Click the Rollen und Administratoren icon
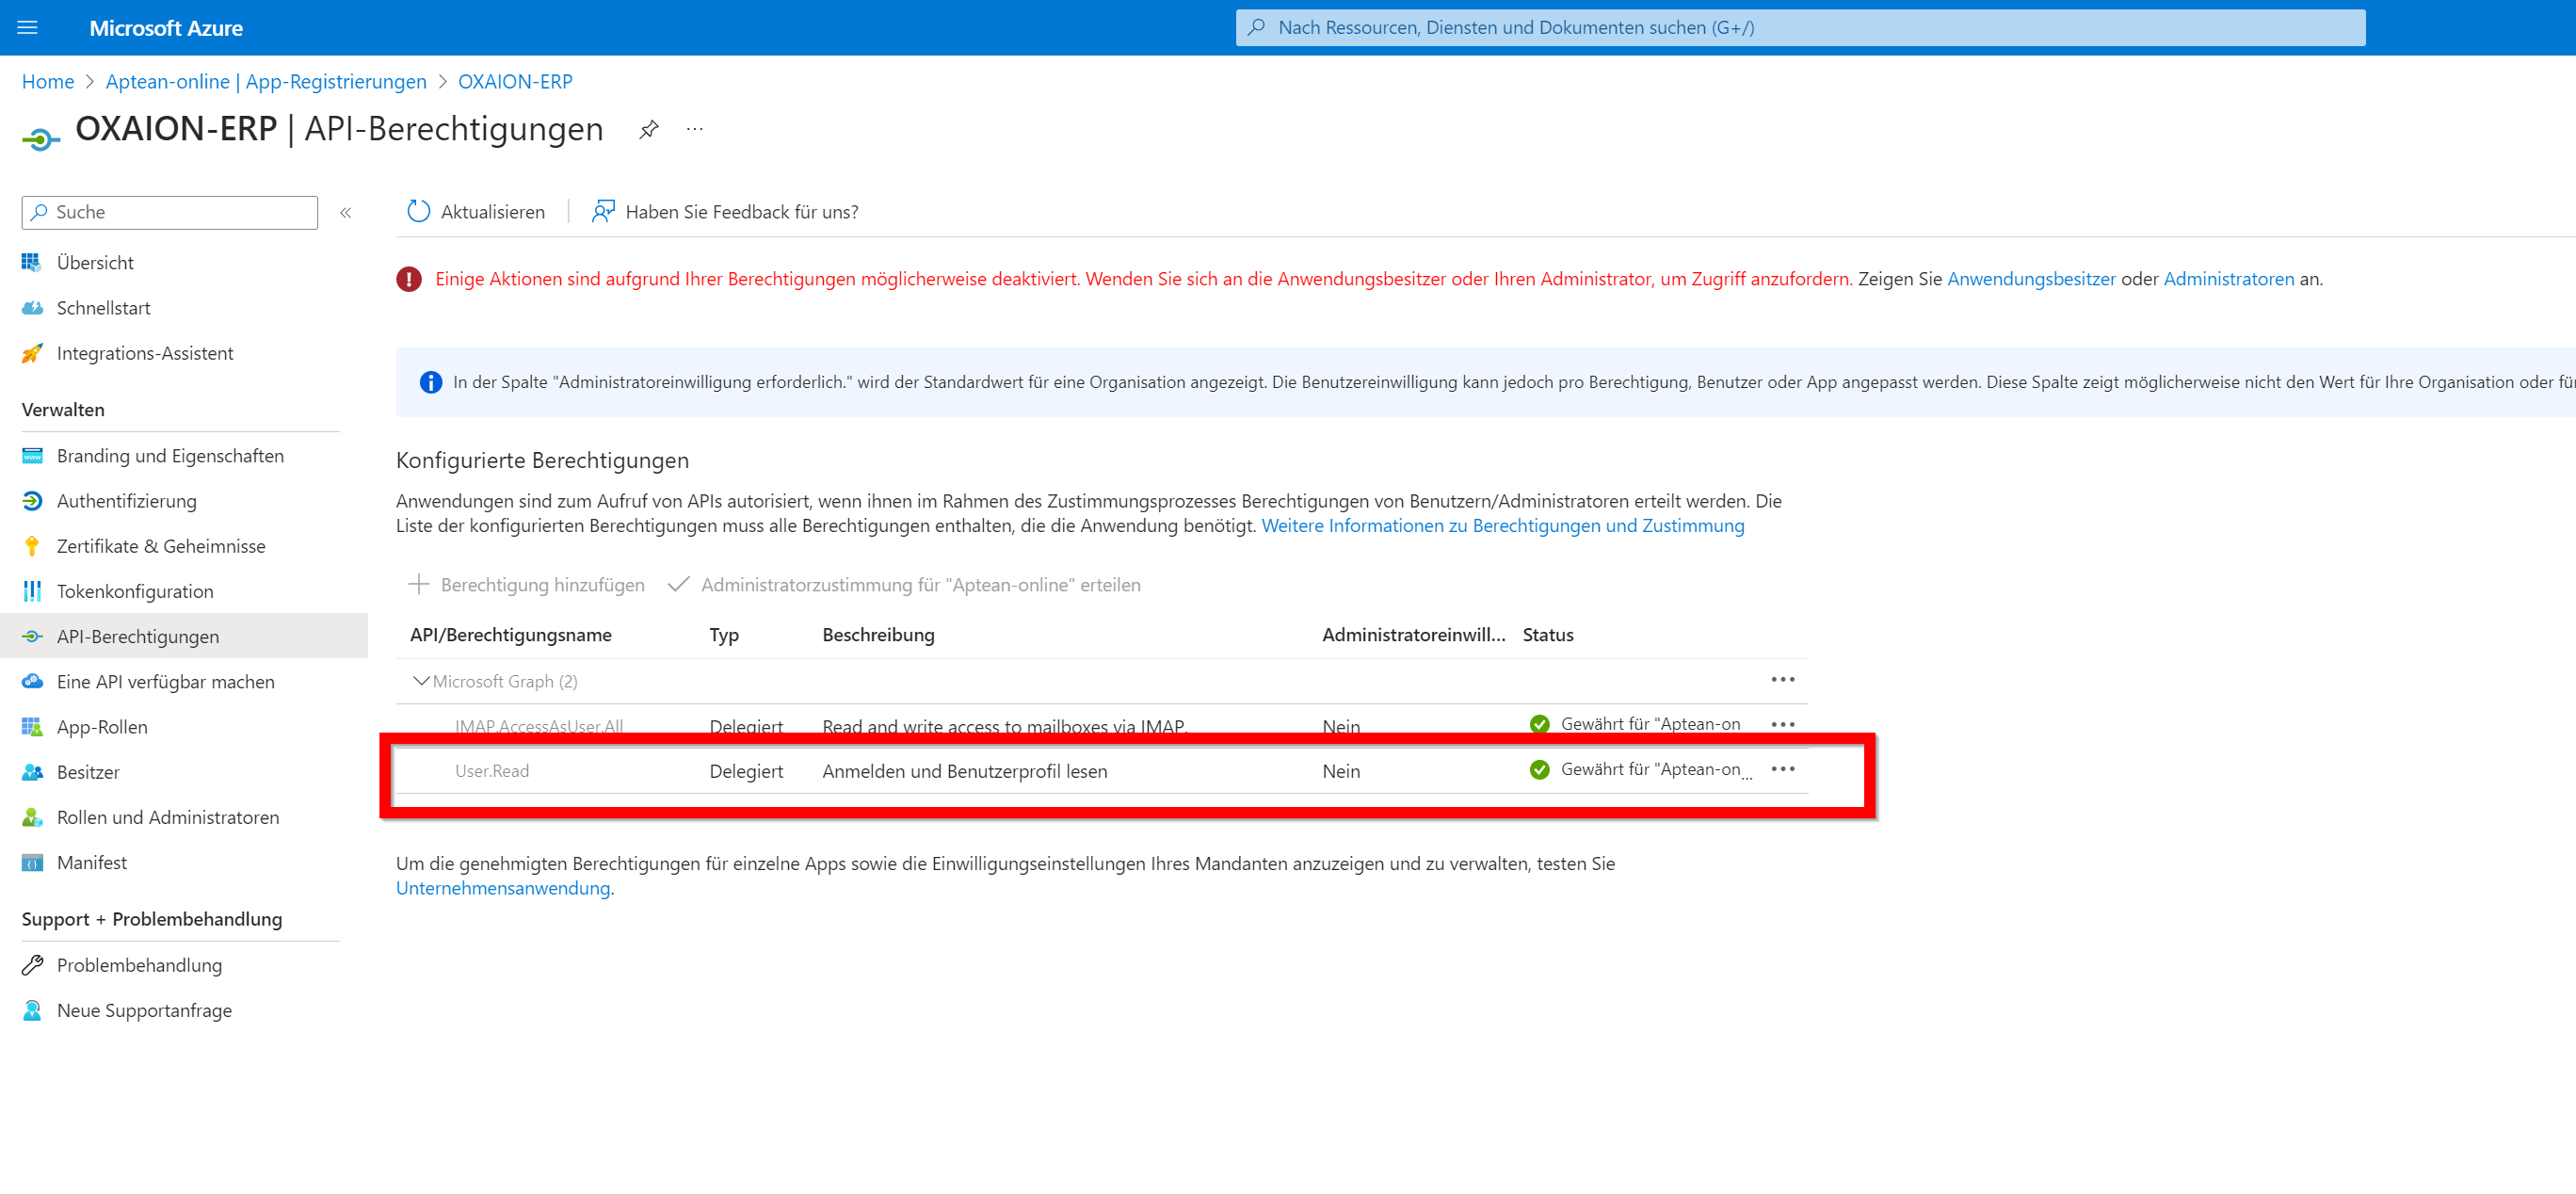The width and height of the screenshot is (2576, 1194). tap(32, 817)
